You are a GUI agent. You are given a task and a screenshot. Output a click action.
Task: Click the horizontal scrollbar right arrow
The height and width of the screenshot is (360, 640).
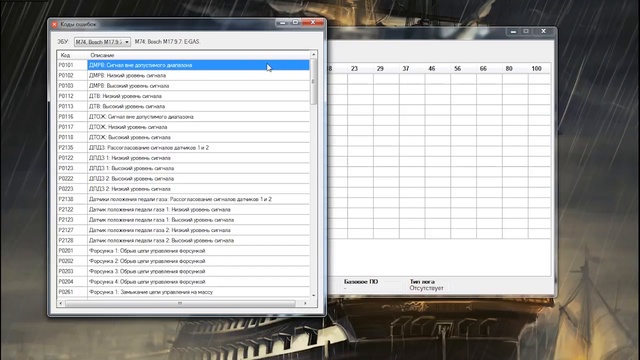click(x=305, y=303)
